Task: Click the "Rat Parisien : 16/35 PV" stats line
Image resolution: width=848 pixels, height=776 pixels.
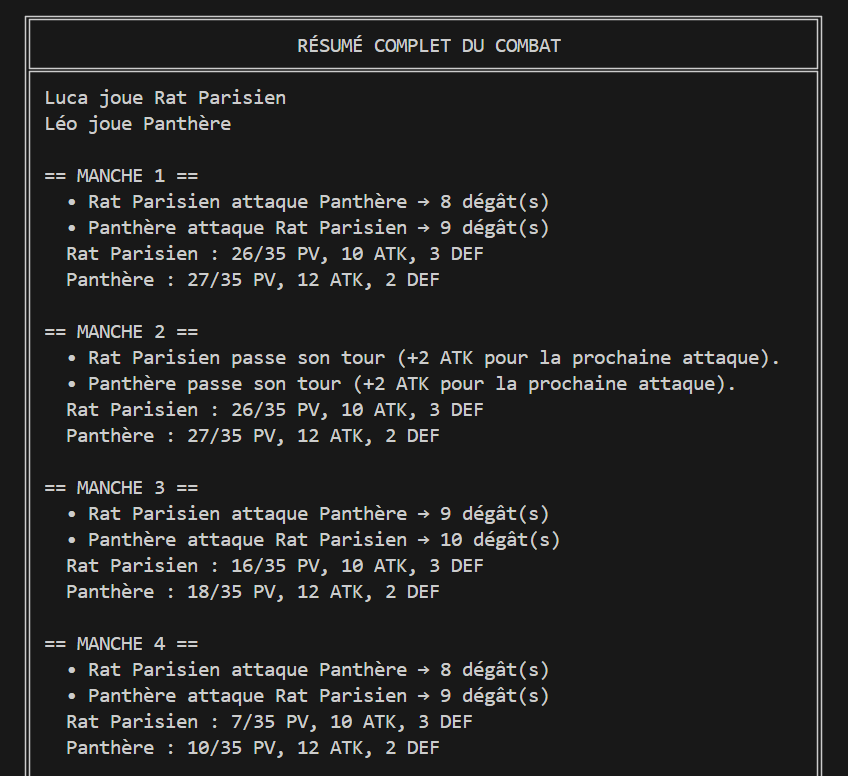Action: (275, 566)
